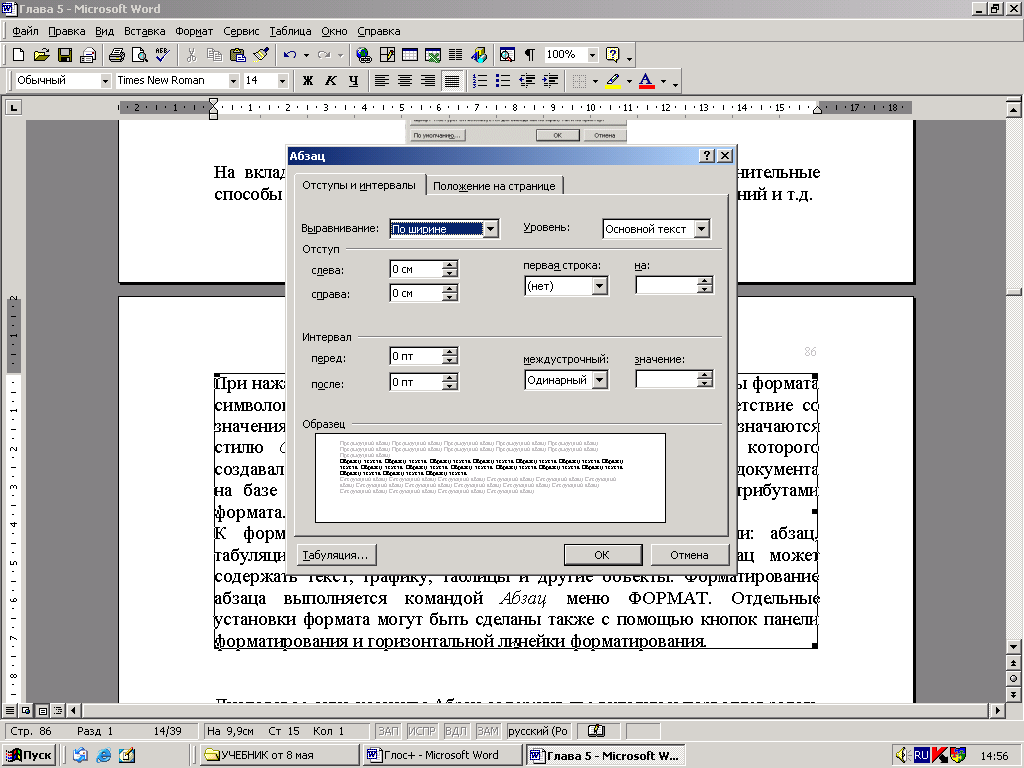Copy the selection with the toolbar icon
This screenshot has height=768, width=1024.
pos(214,55)
